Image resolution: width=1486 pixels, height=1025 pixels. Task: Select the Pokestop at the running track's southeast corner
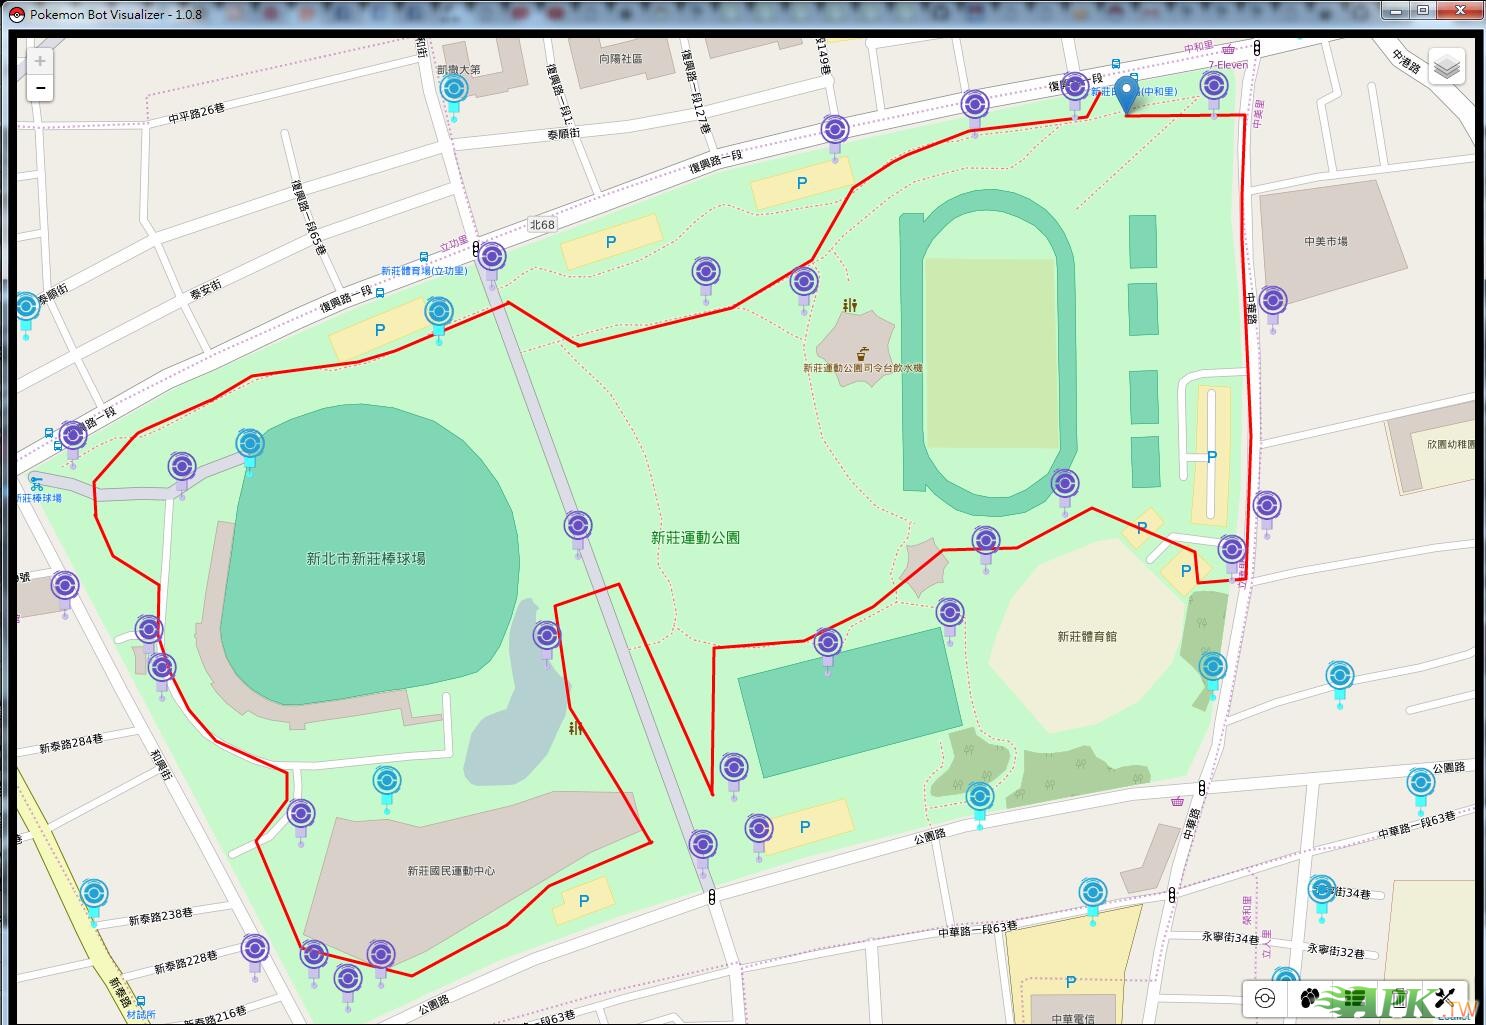(1065, 491)
